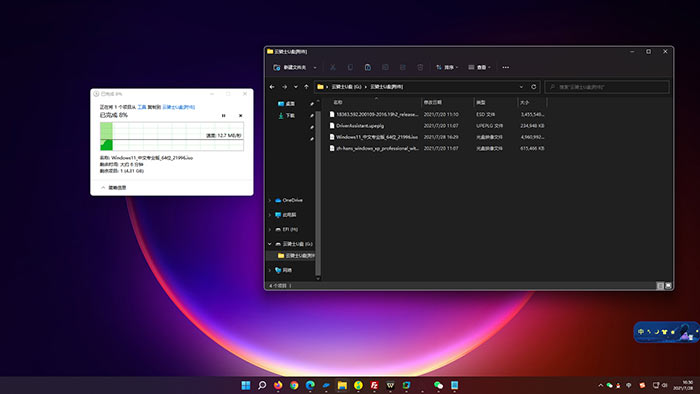Open PyCharm icon in the taskbar

point(406,385)
